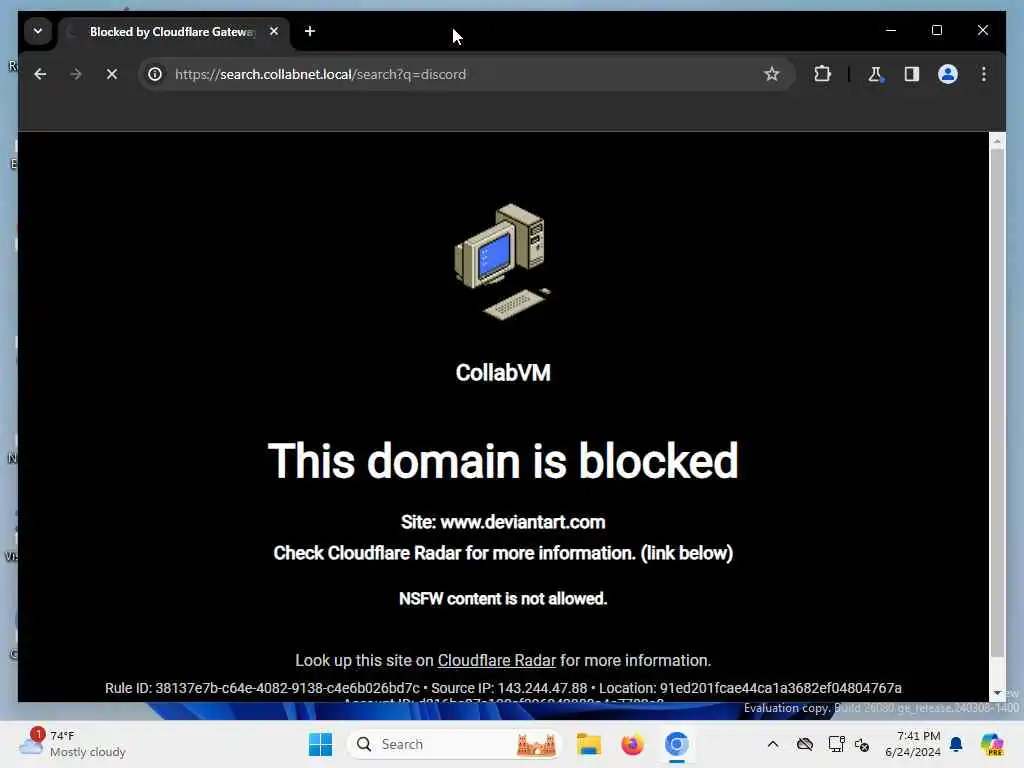Close the Blocked by Cloudflare Gateway tab
The image size is (1024, 768).
(x=274, y=31)
